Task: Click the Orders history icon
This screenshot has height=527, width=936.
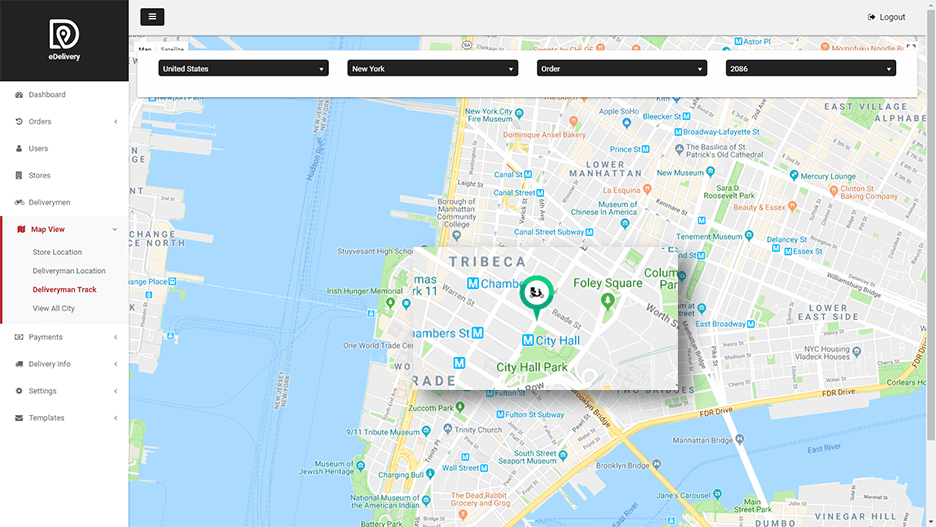Action: click(x=19, y=122)
